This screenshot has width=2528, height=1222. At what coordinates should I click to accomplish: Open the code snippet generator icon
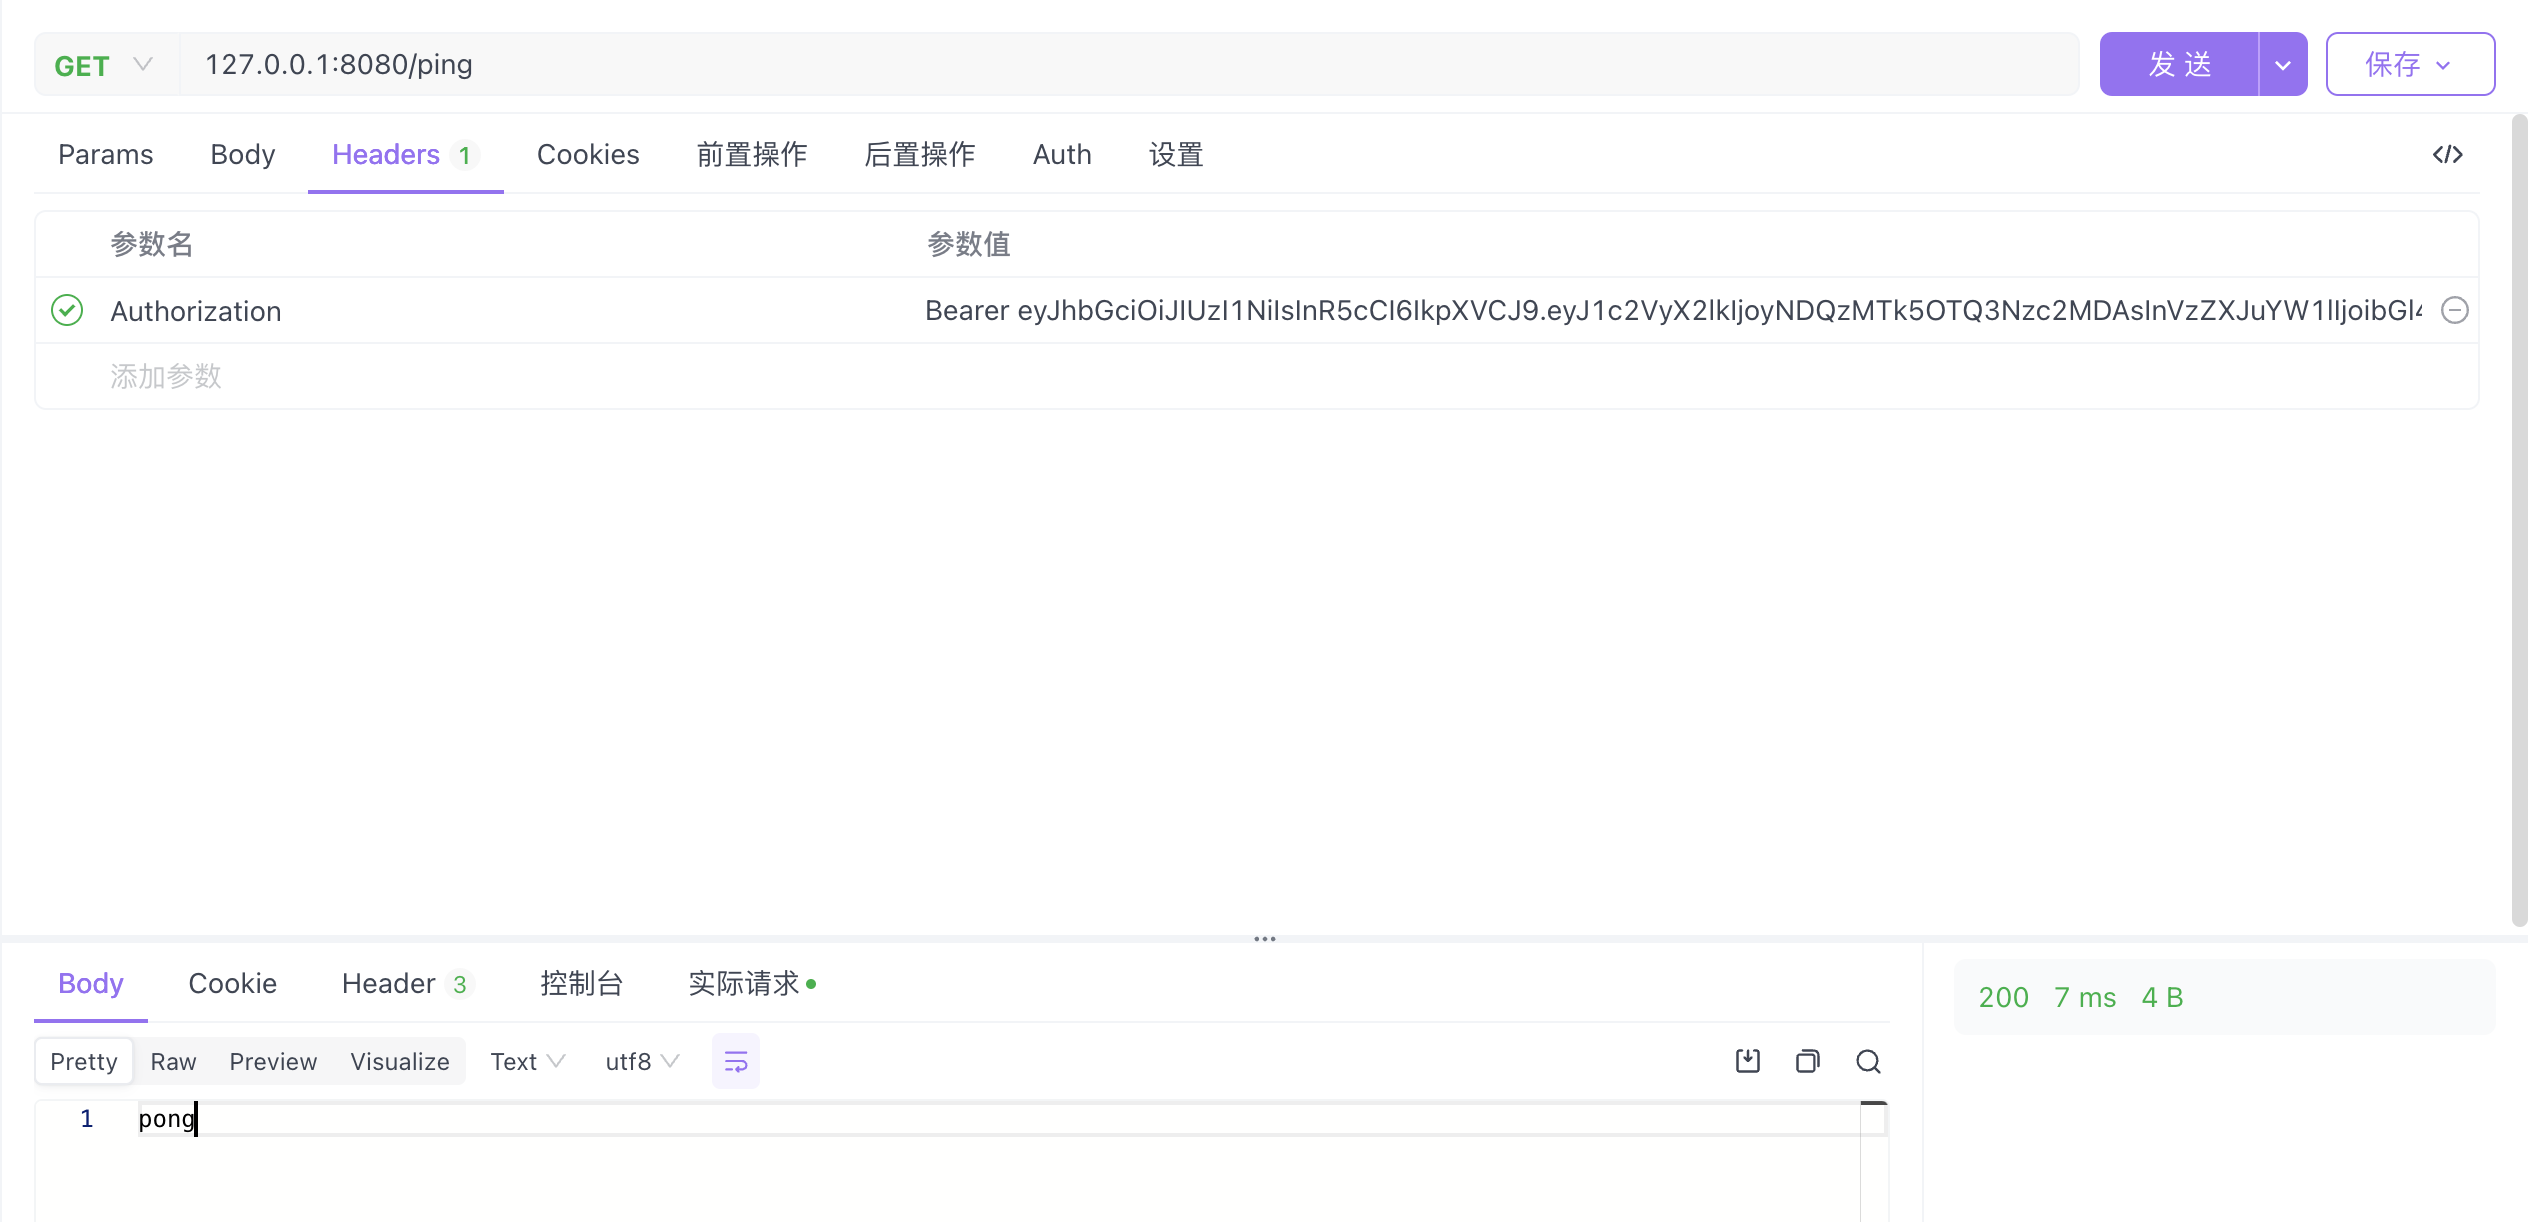tap(2447, 154)
